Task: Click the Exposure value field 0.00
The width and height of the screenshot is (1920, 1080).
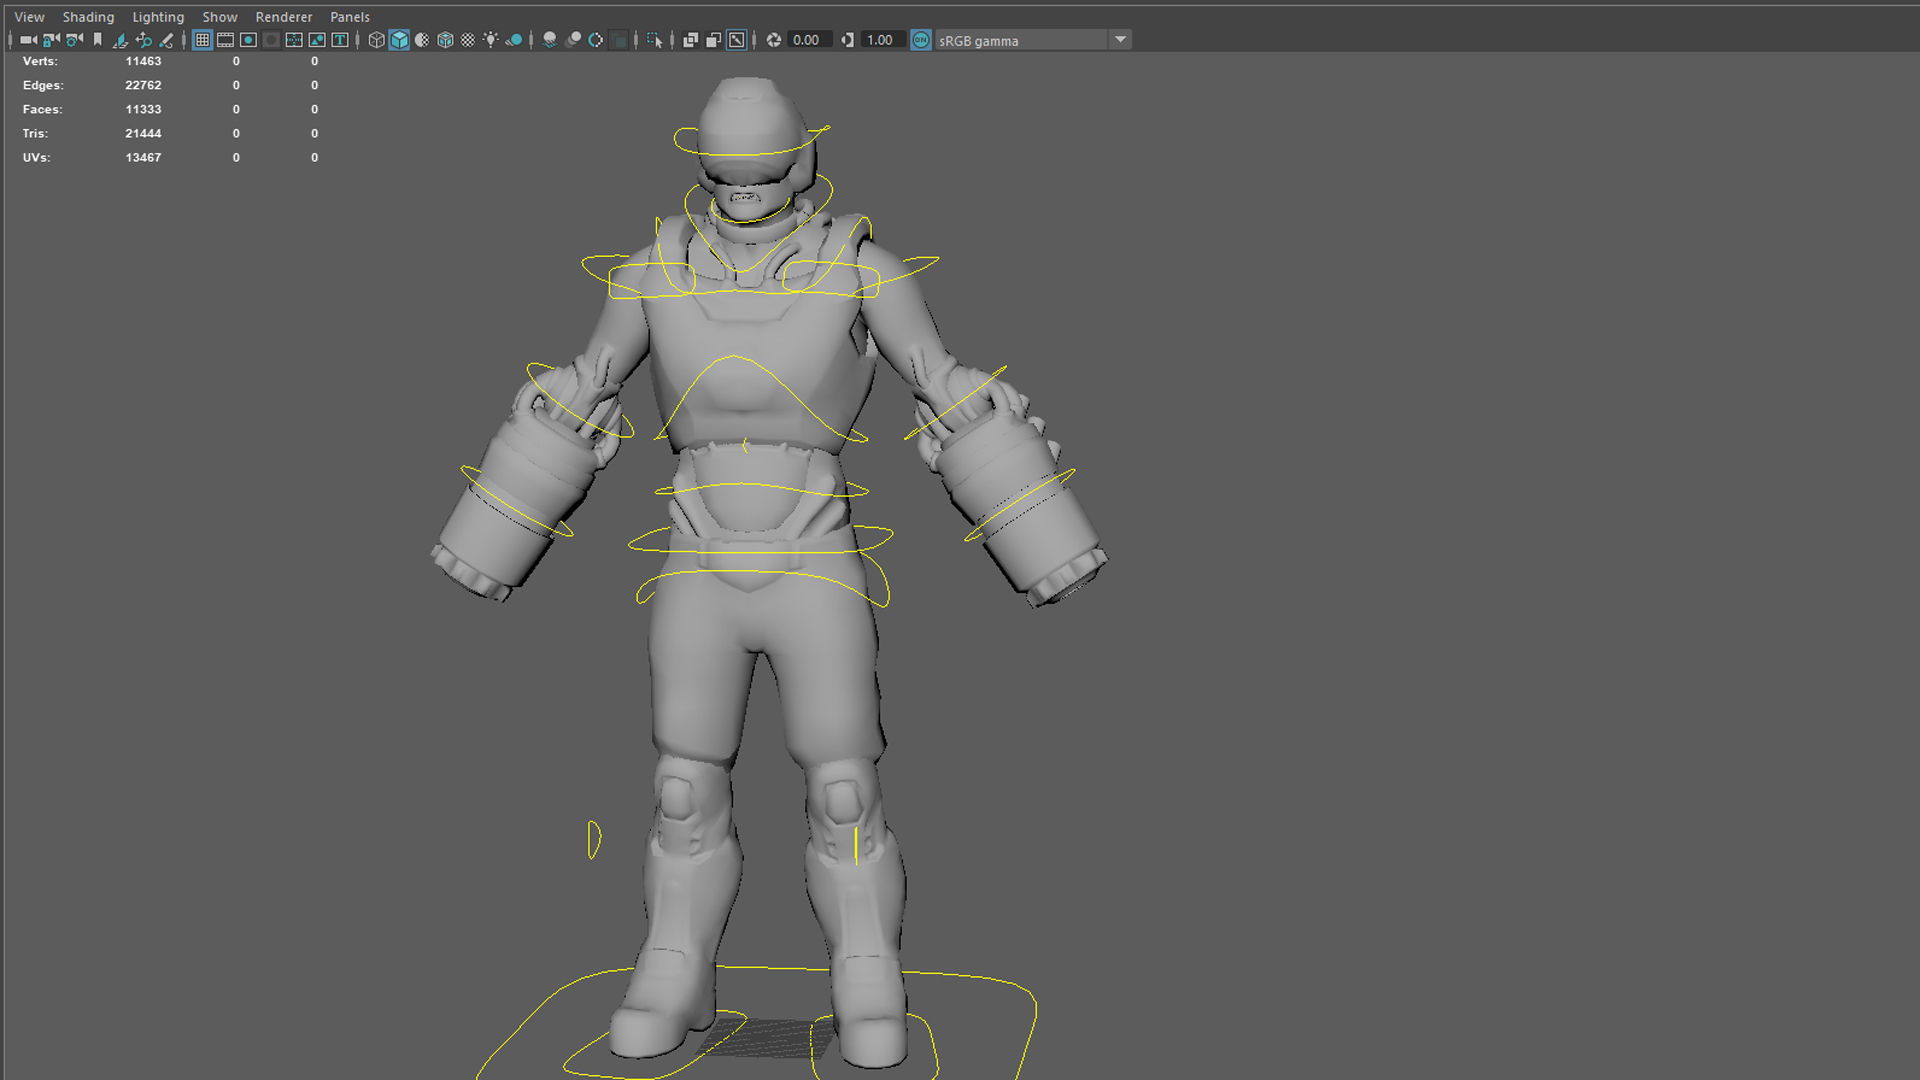Action: click(x=808, y=40)
